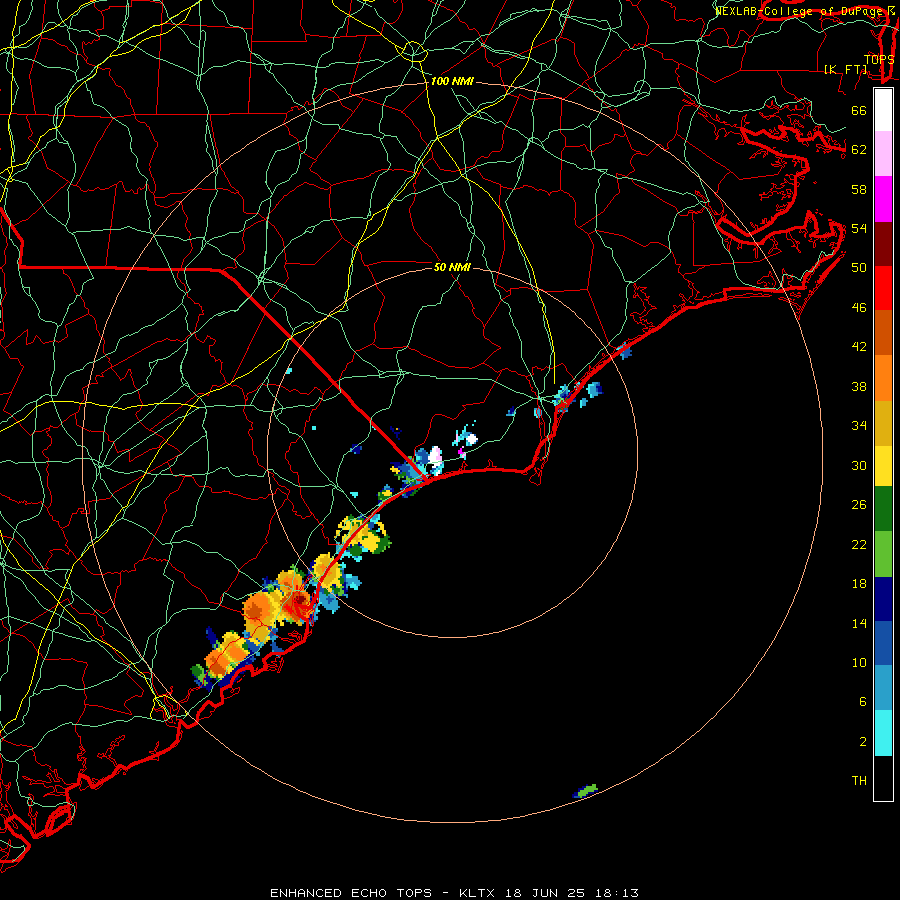Click the "58" legend value

[859, 189]
